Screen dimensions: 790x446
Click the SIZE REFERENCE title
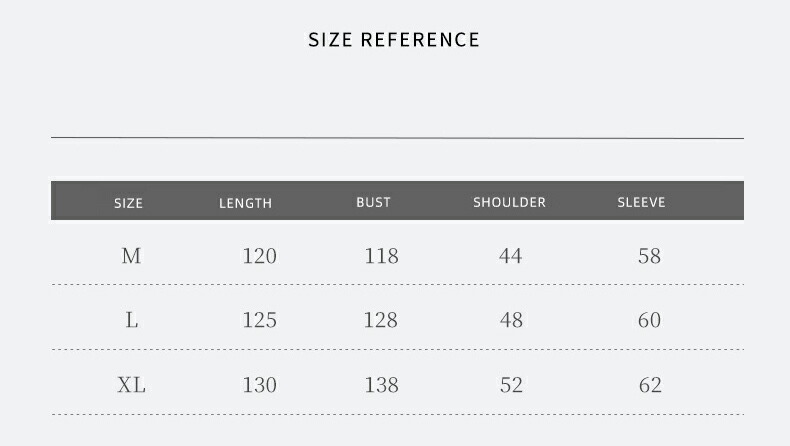click(394, 40)
